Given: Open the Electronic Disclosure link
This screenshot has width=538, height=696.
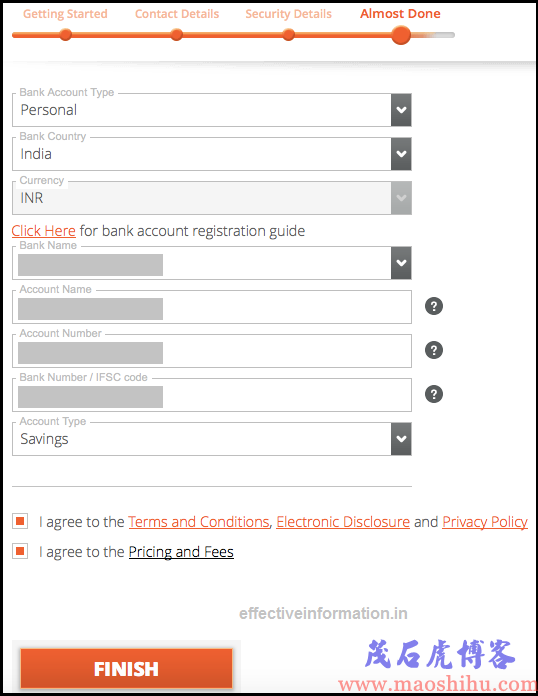Looking at the screenshot, I should (x=343, y=522).
